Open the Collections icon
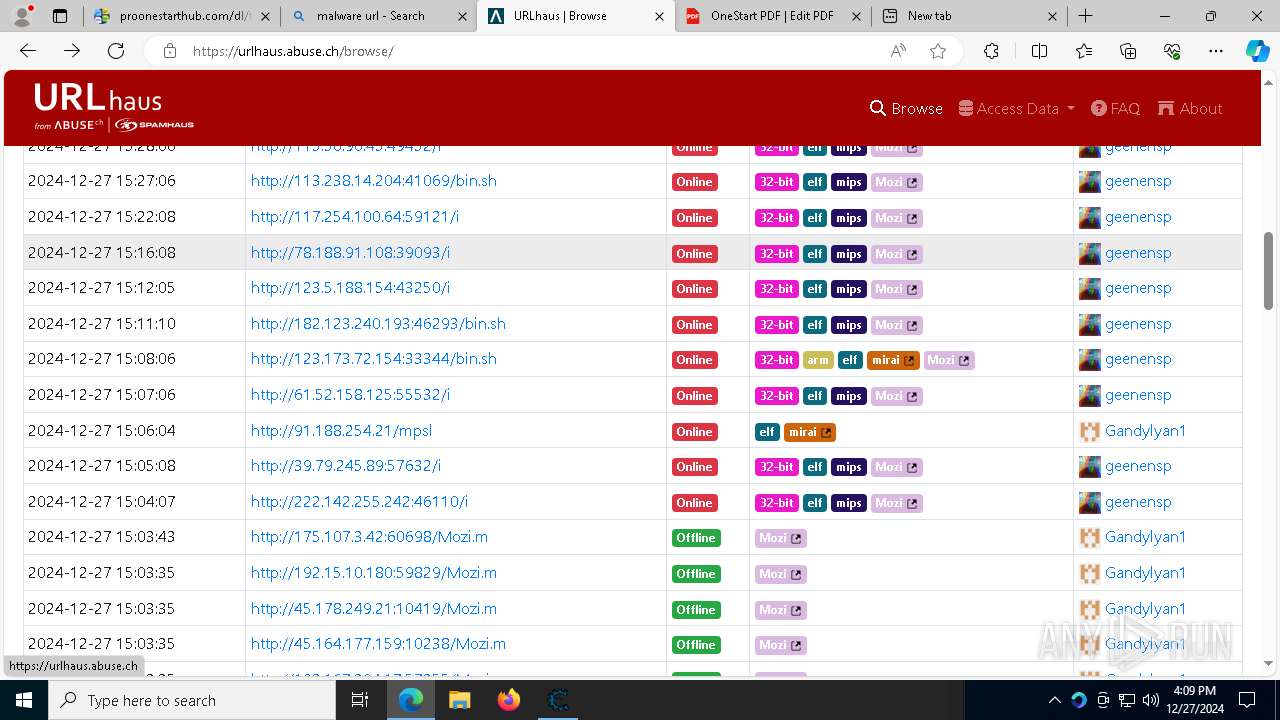 coord(1128,51)
